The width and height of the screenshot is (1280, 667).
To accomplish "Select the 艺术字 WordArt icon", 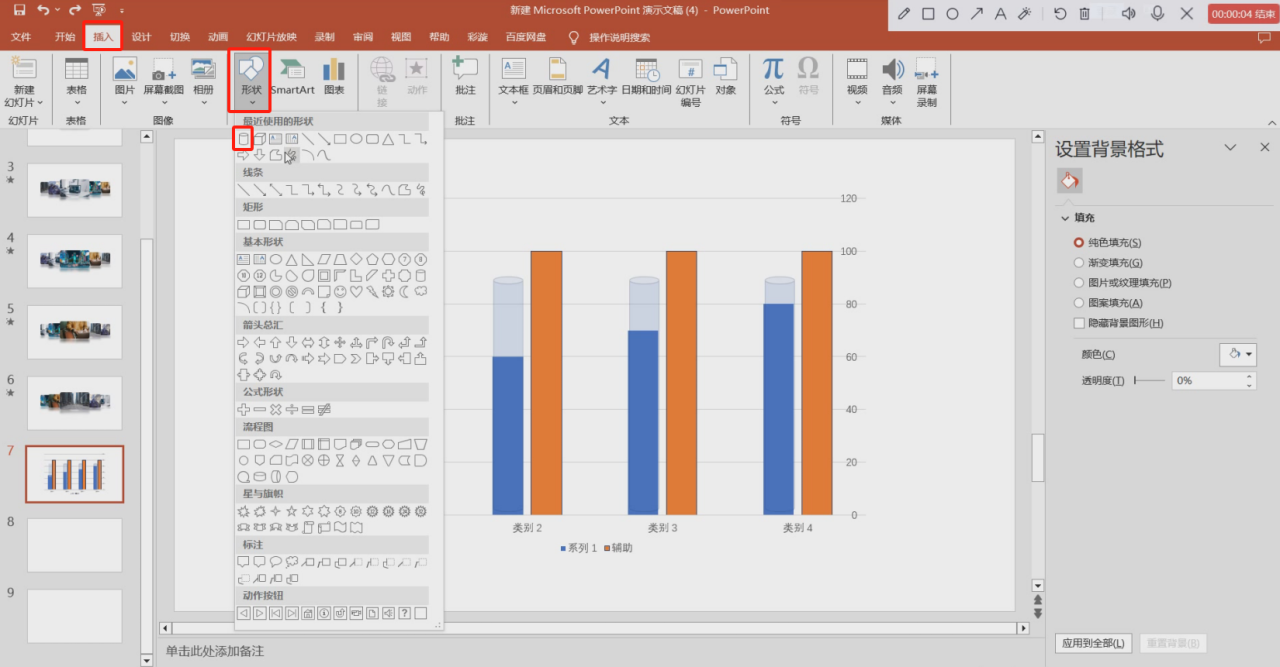I will point(601,77).
